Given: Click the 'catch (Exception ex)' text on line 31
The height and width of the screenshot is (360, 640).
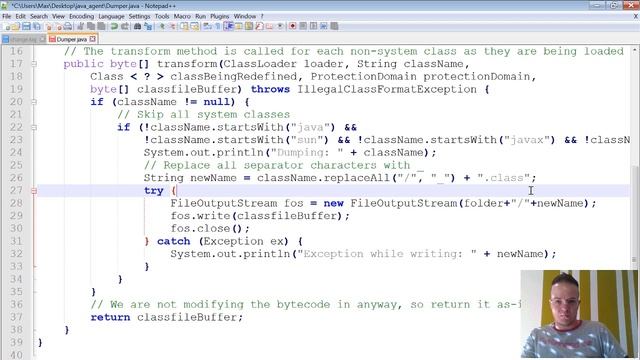Looking at the screenshot, I should coord(223,241).
